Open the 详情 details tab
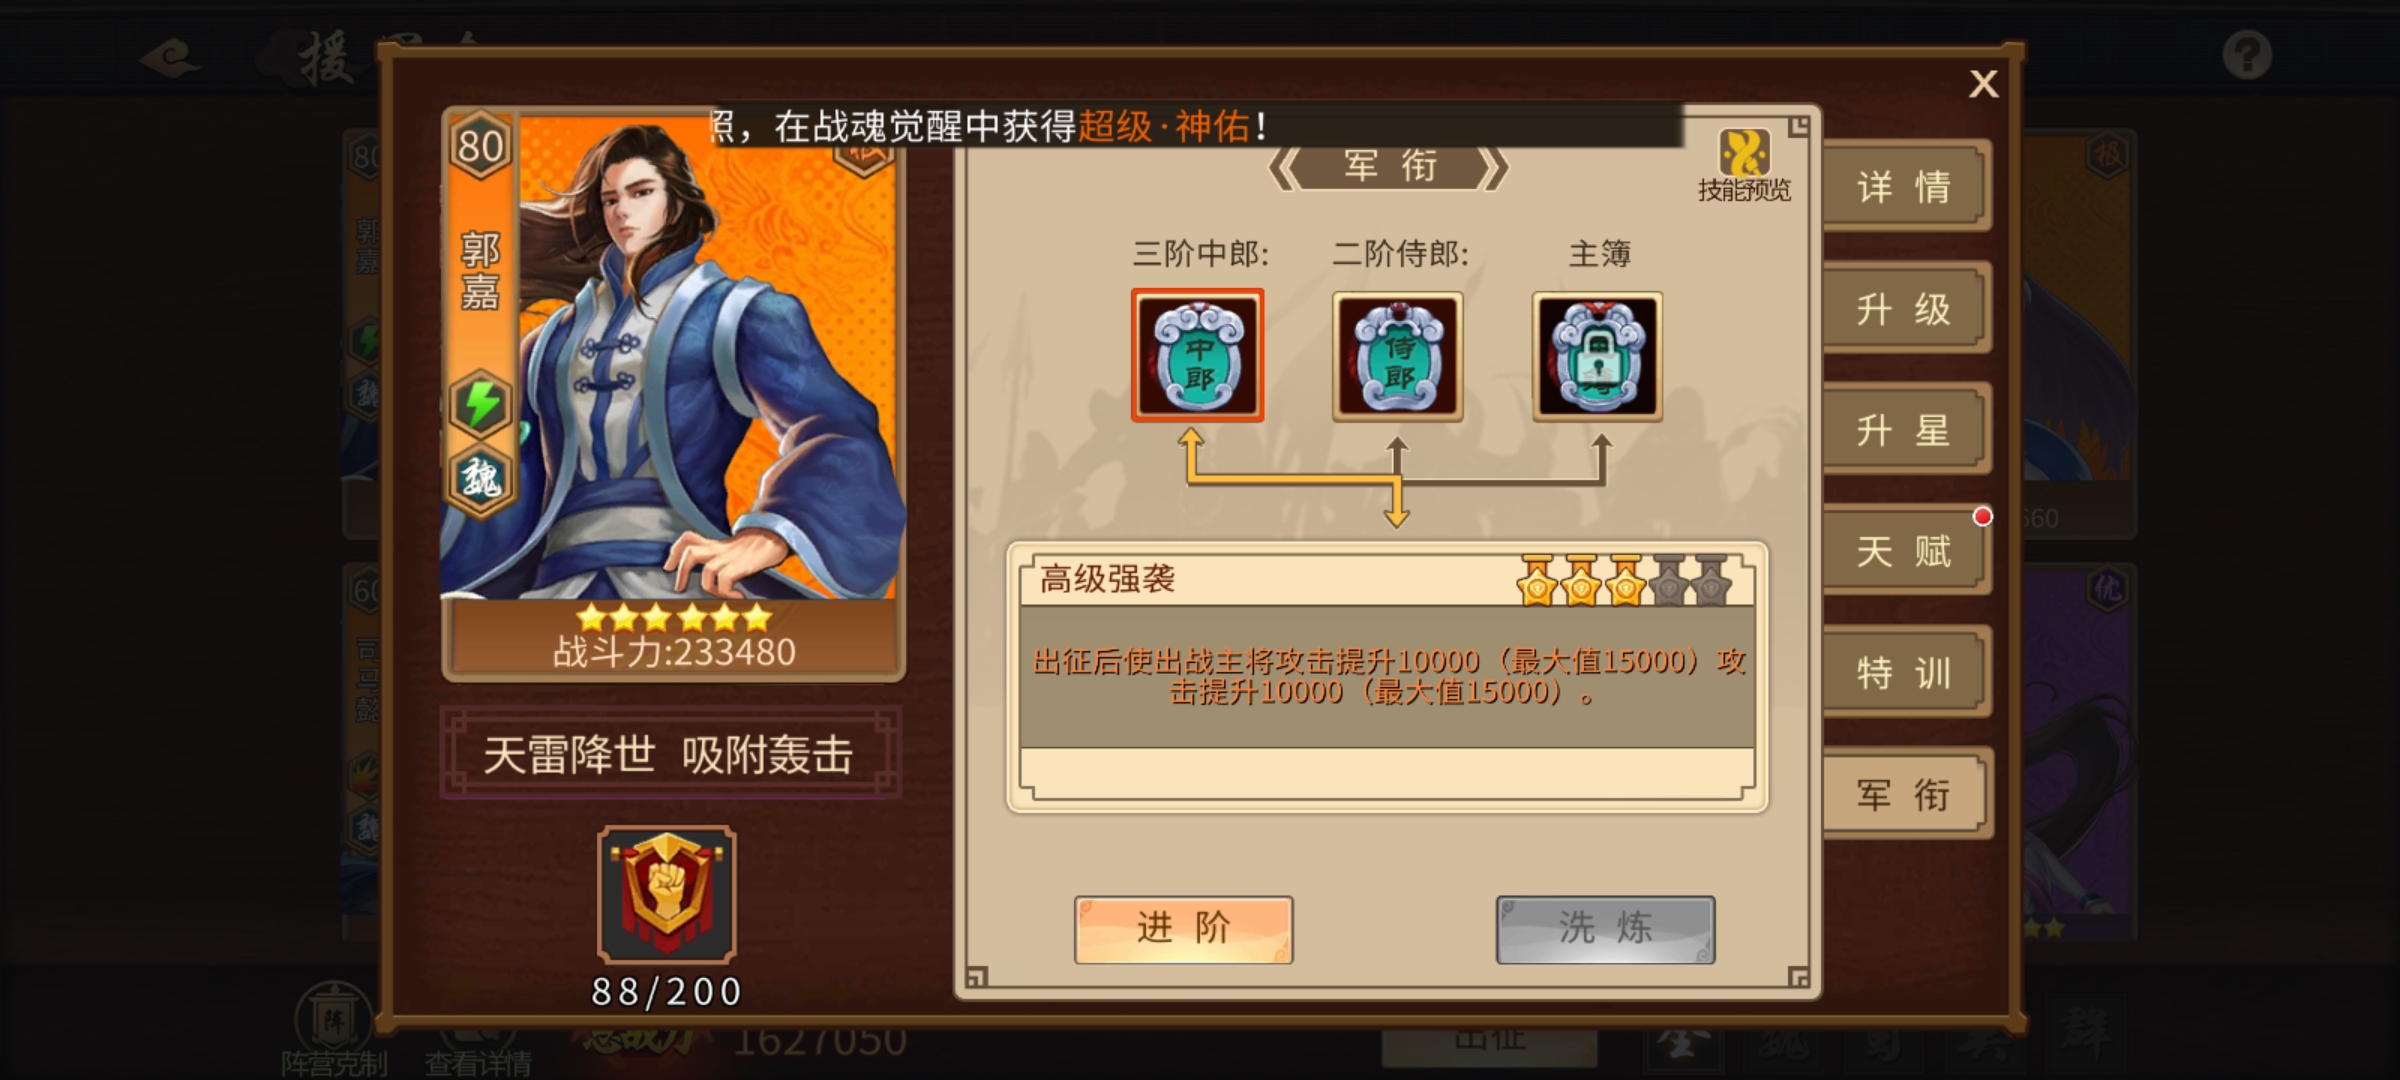The image size is (2400, 1080). click(1904, 186)
